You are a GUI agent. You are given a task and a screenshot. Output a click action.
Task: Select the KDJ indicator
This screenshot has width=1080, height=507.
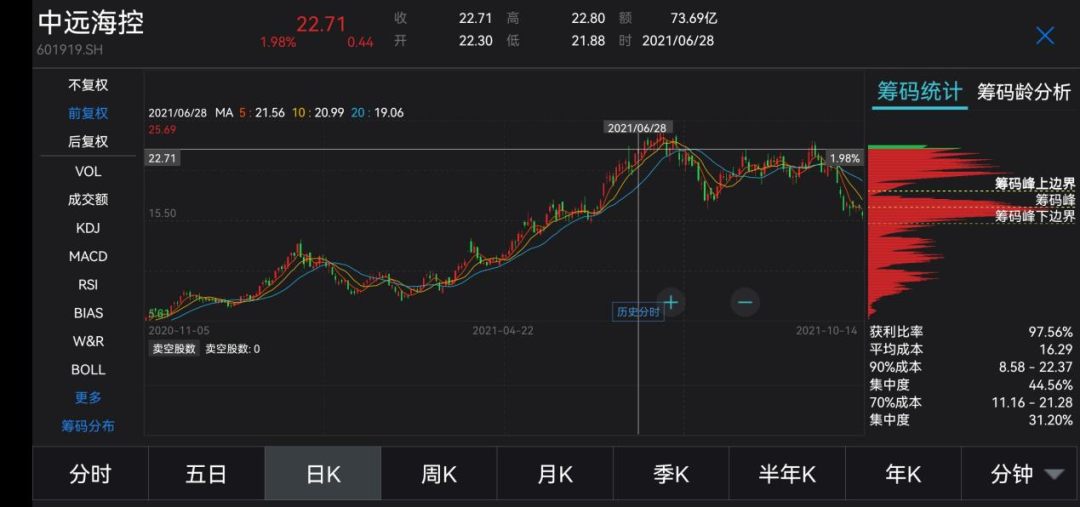point(88,228)
